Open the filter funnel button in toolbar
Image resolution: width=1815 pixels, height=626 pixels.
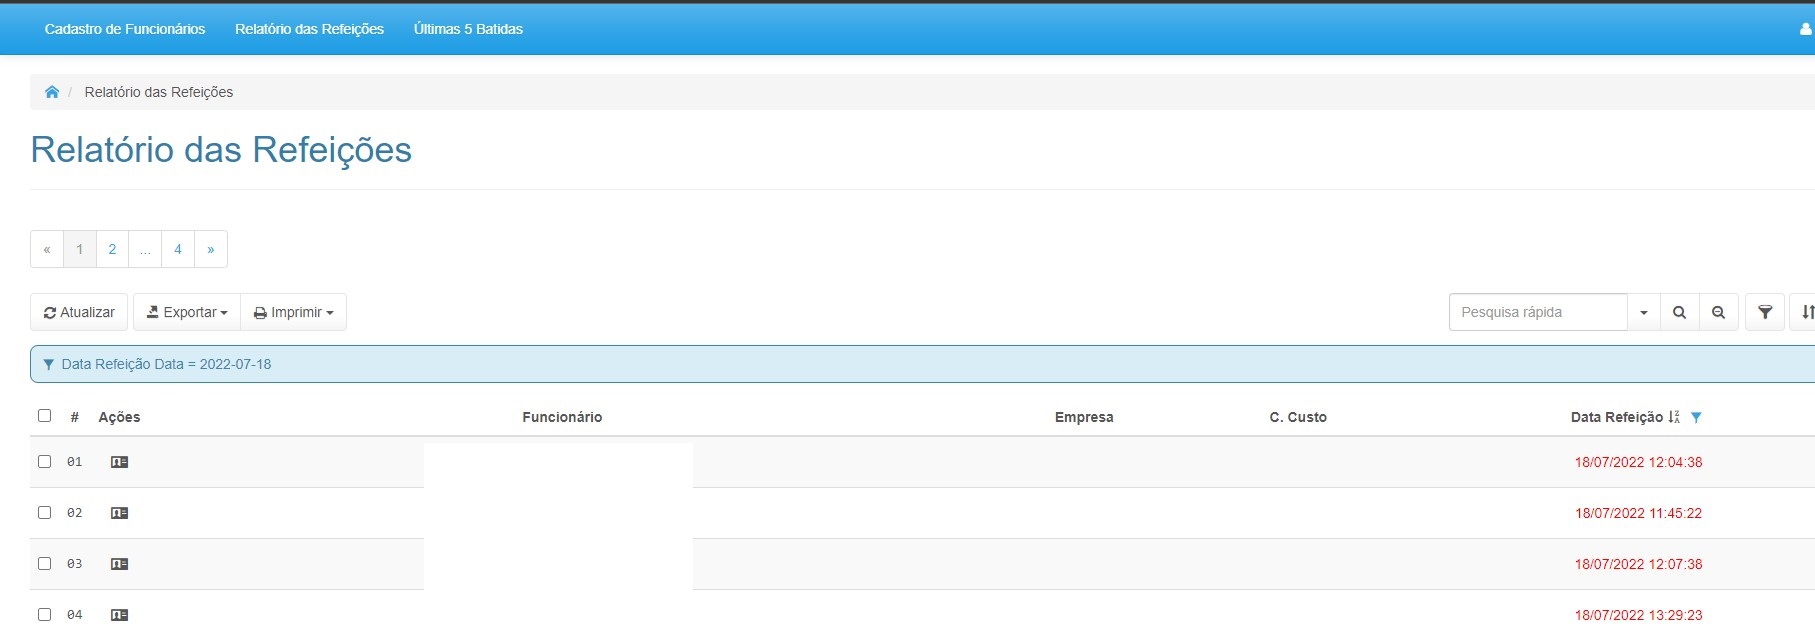(x=1765, y=313)
